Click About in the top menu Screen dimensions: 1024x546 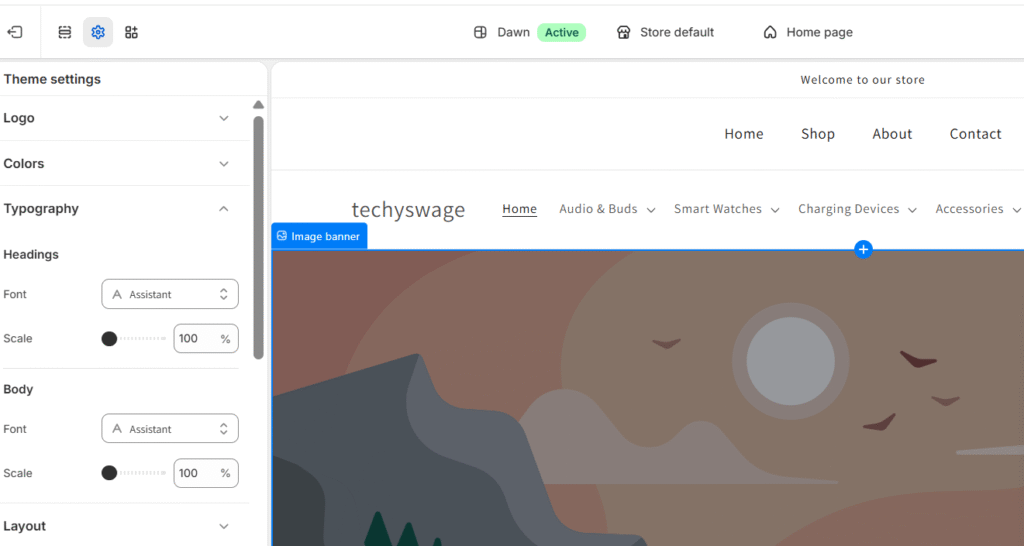[892, 134]
